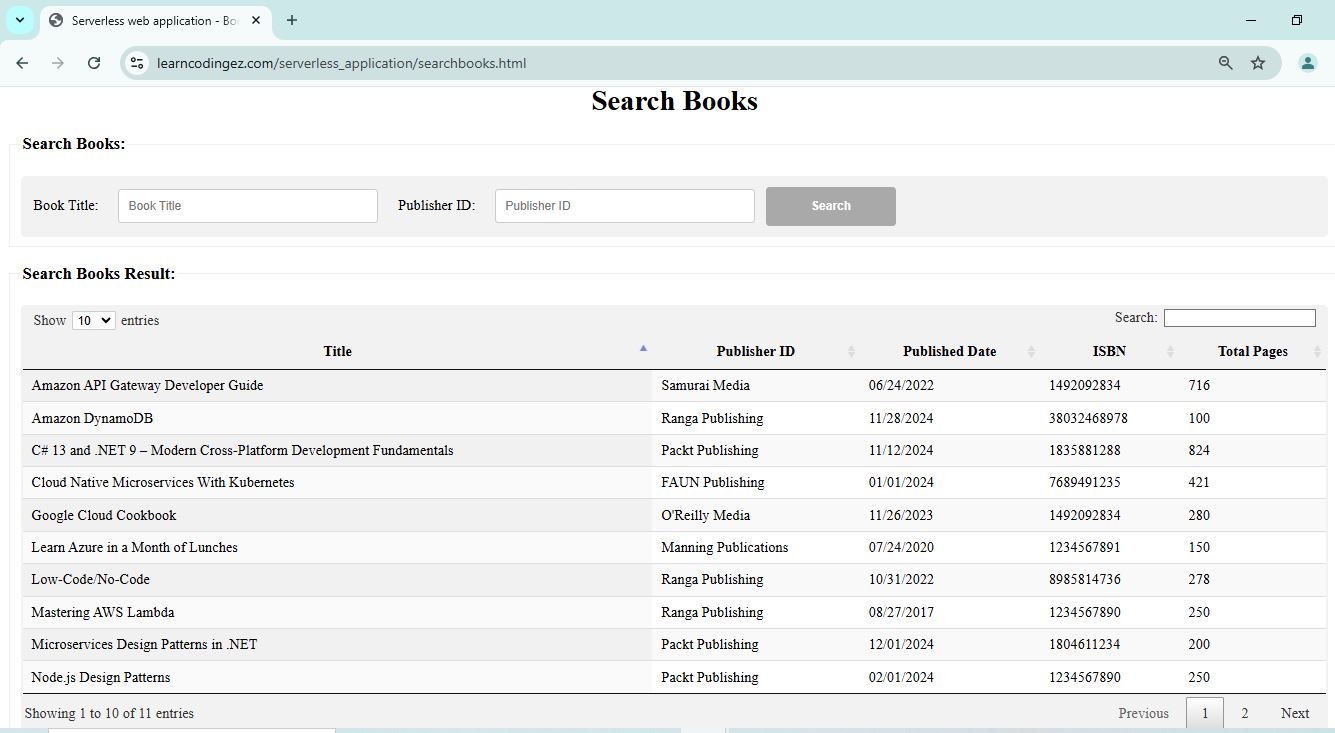Reload the page with the refresh icon
The width and height of the screenshot is (1335, 733).
click(x=94, y=63)
